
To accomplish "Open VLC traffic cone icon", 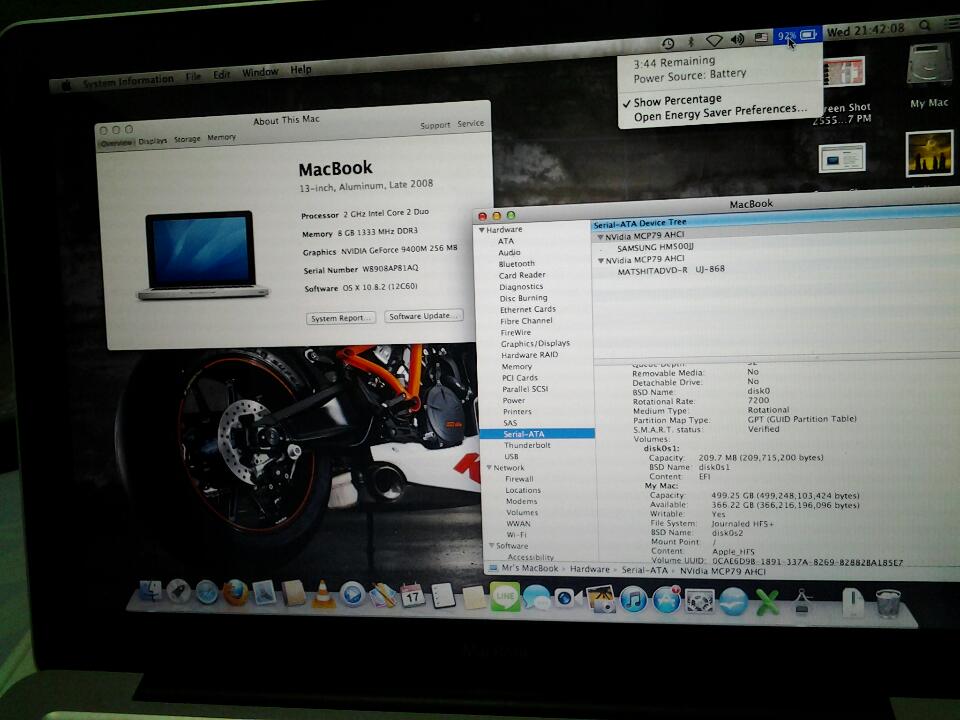I will tap(323, 594).
